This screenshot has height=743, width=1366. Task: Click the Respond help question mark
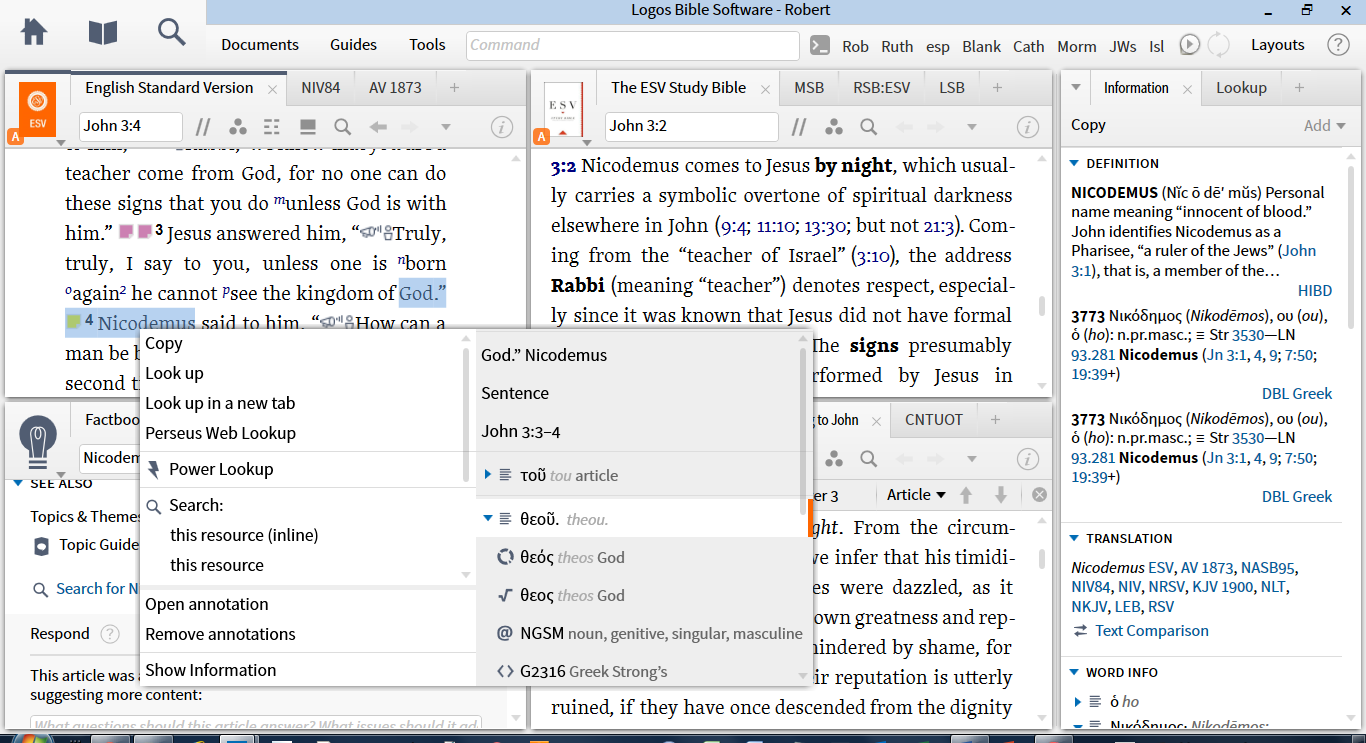point(110,634)
